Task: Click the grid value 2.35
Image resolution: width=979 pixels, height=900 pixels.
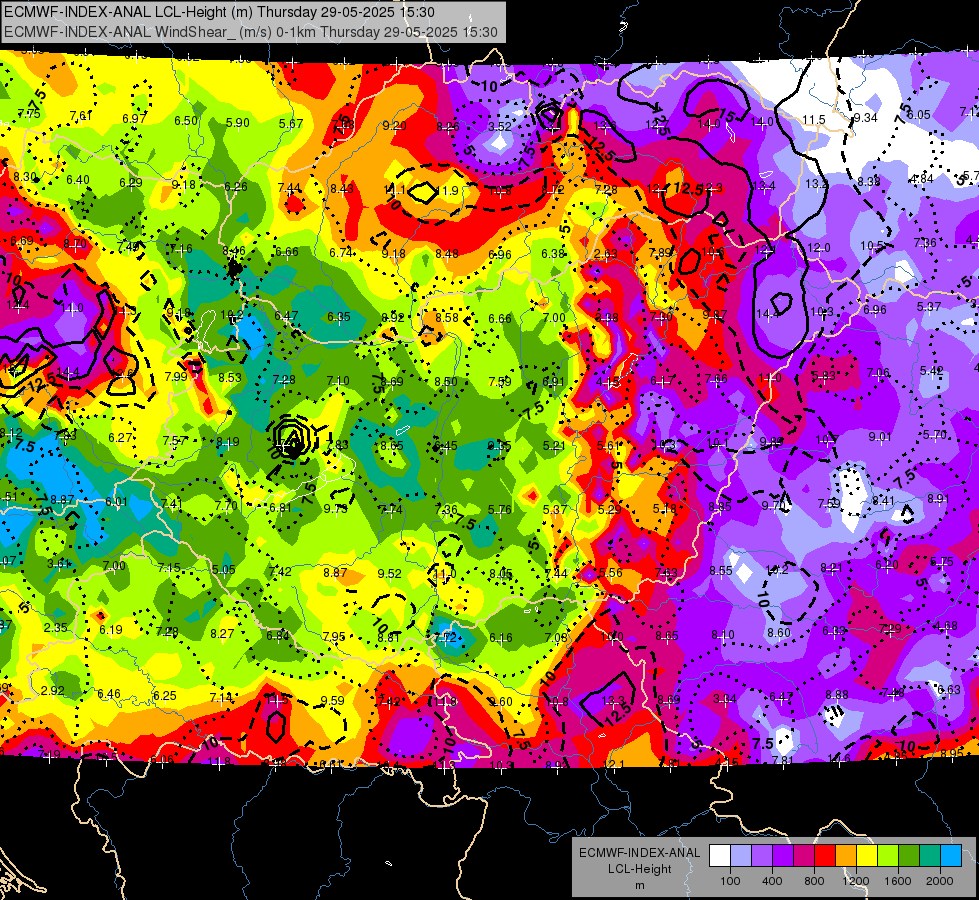Action: 56,627
